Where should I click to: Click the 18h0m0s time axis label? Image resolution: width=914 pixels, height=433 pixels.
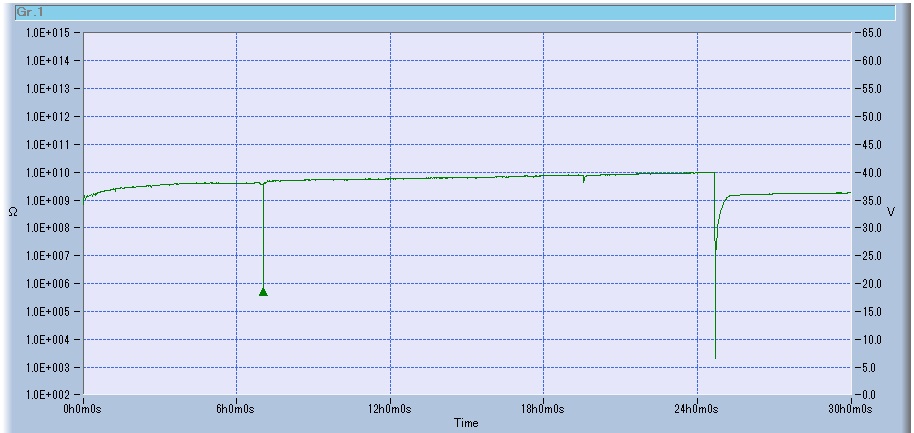(x=543, y=409)
